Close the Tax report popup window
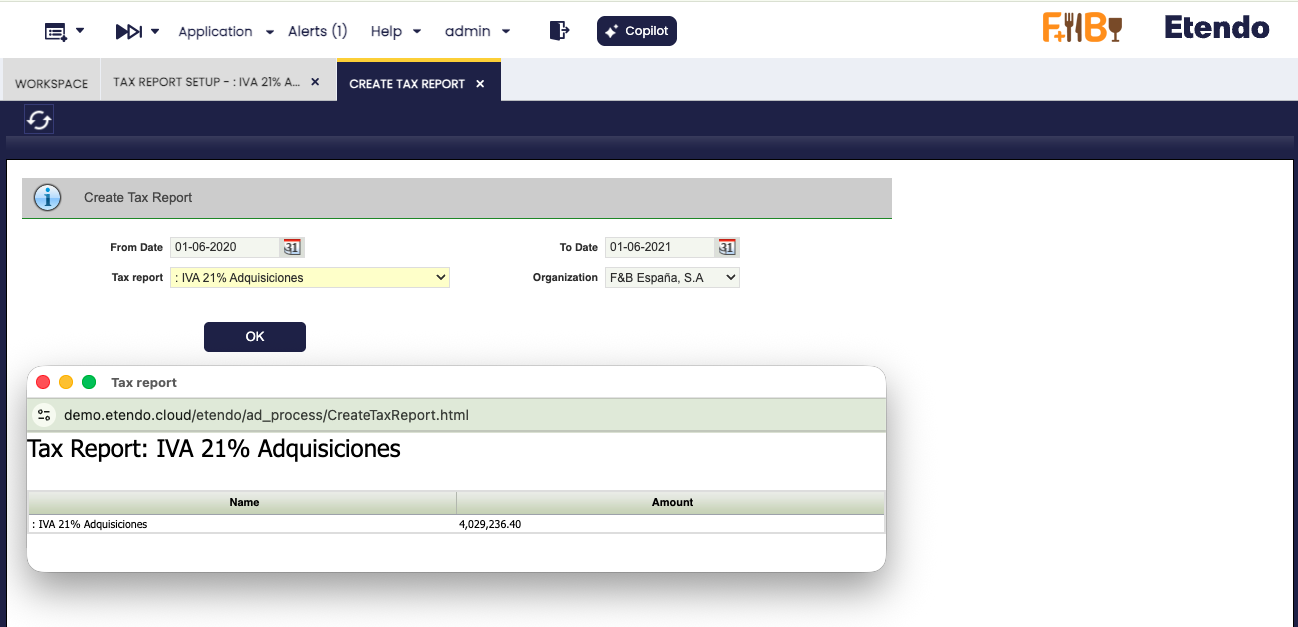Image resolution: width=1298 pixels, height=627 pixels. pyautogui.click(x=43, y=382)
